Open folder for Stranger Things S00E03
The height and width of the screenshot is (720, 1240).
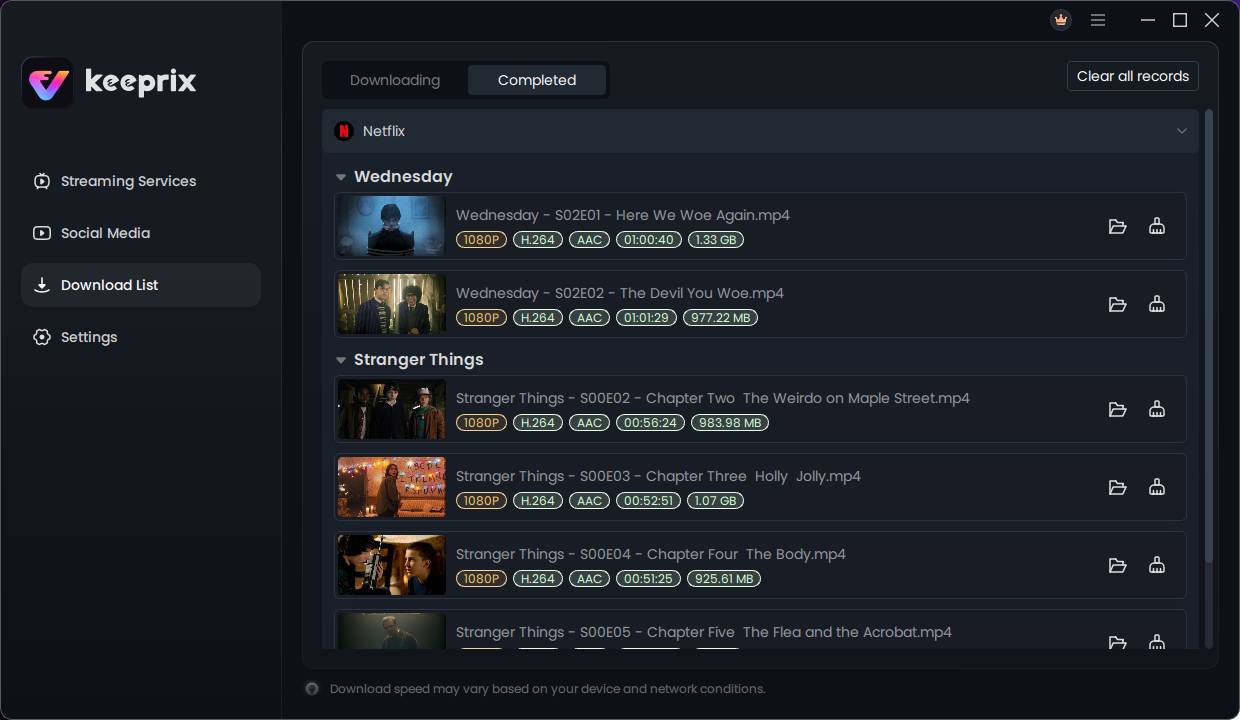coord(1118,487)
